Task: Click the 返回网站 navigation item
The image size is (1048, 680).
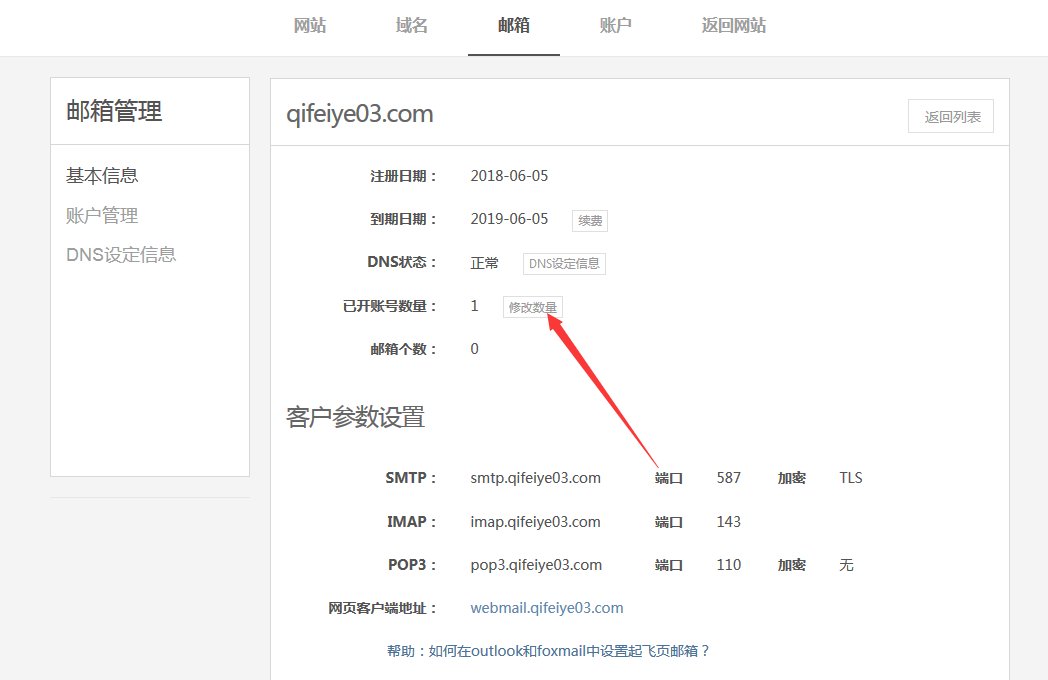Action: click(734, 26)
